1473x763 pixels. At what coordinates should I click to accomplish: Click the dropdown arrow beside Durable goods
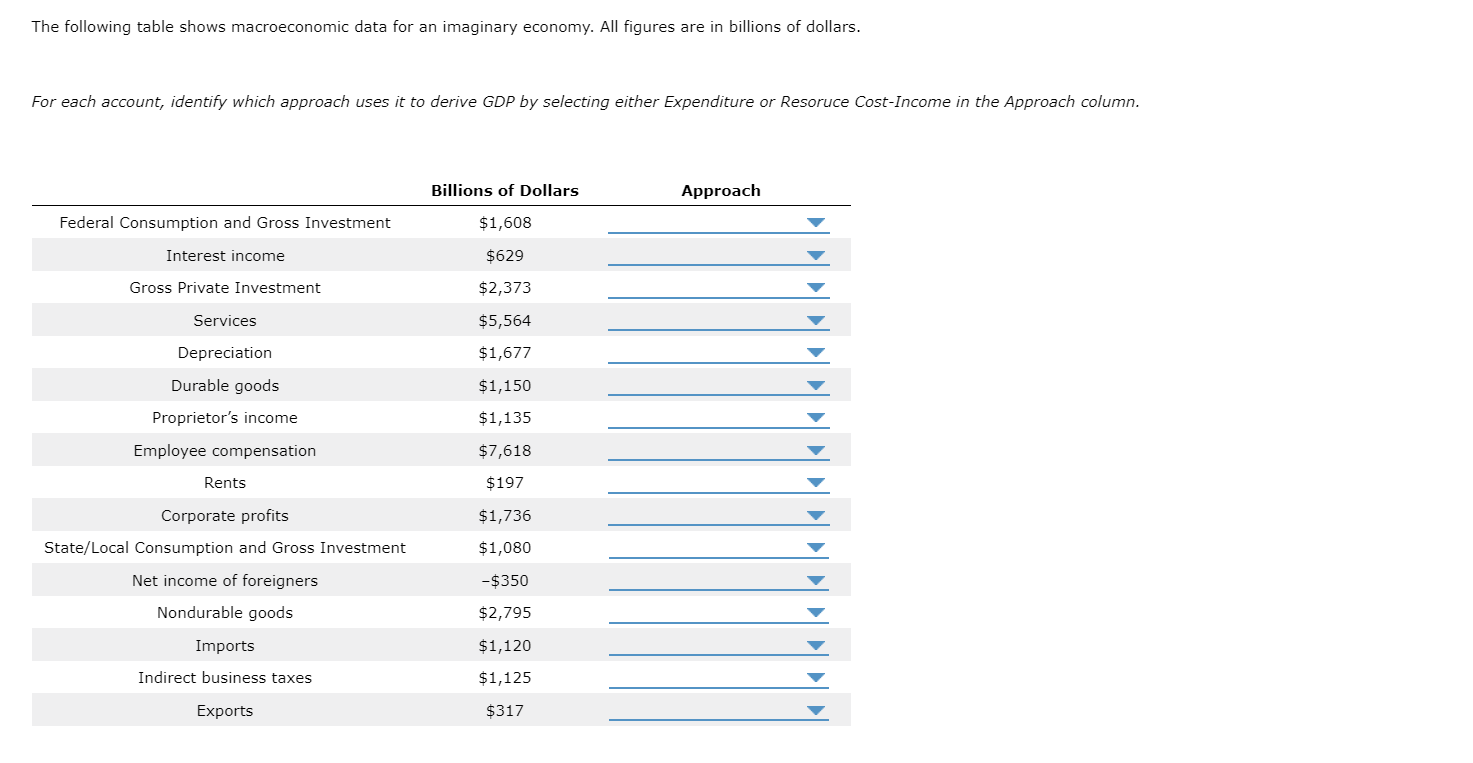[815, 385]
